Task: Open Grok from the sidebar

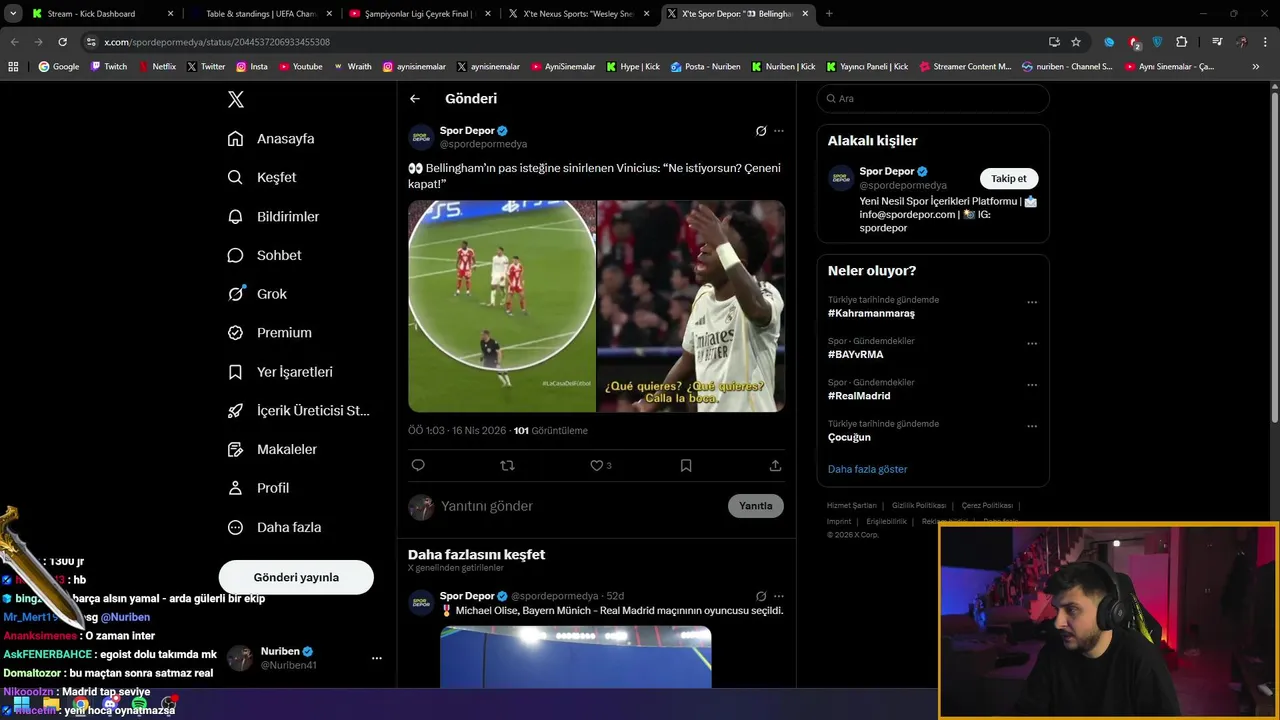Action: tap(257, 294)
